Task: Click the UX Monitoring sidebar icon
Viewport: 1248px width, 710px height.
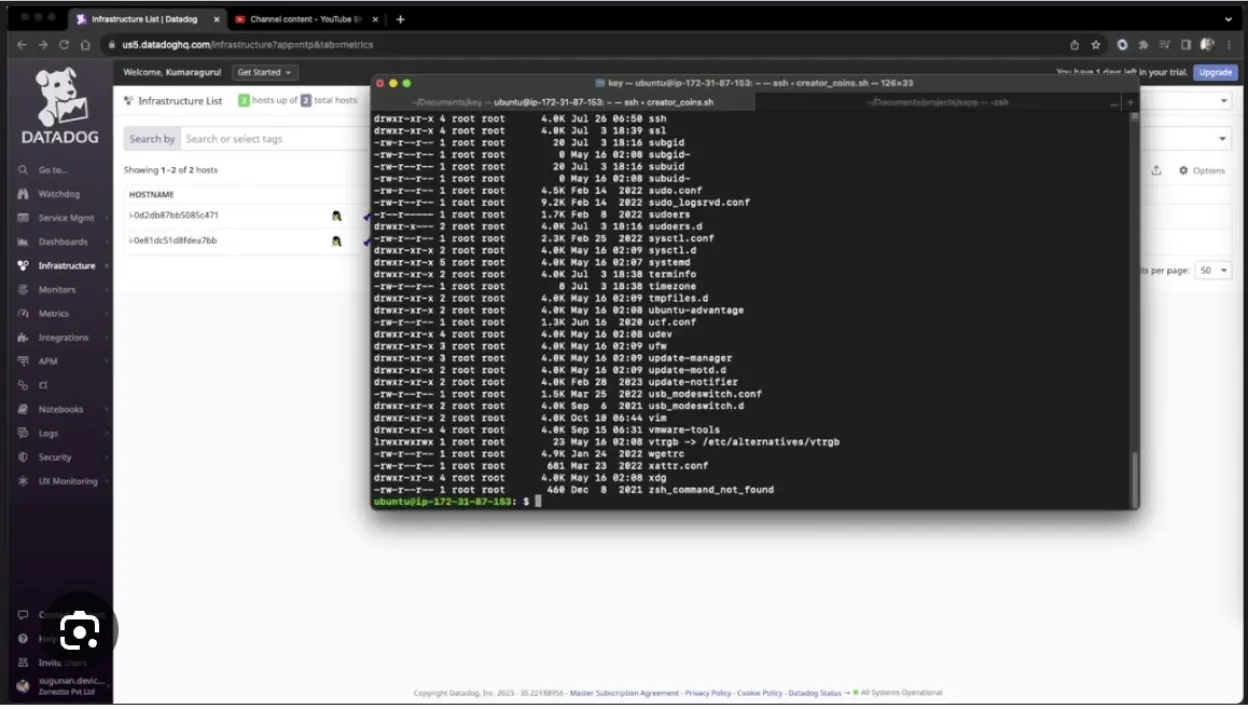Action: 23,481
